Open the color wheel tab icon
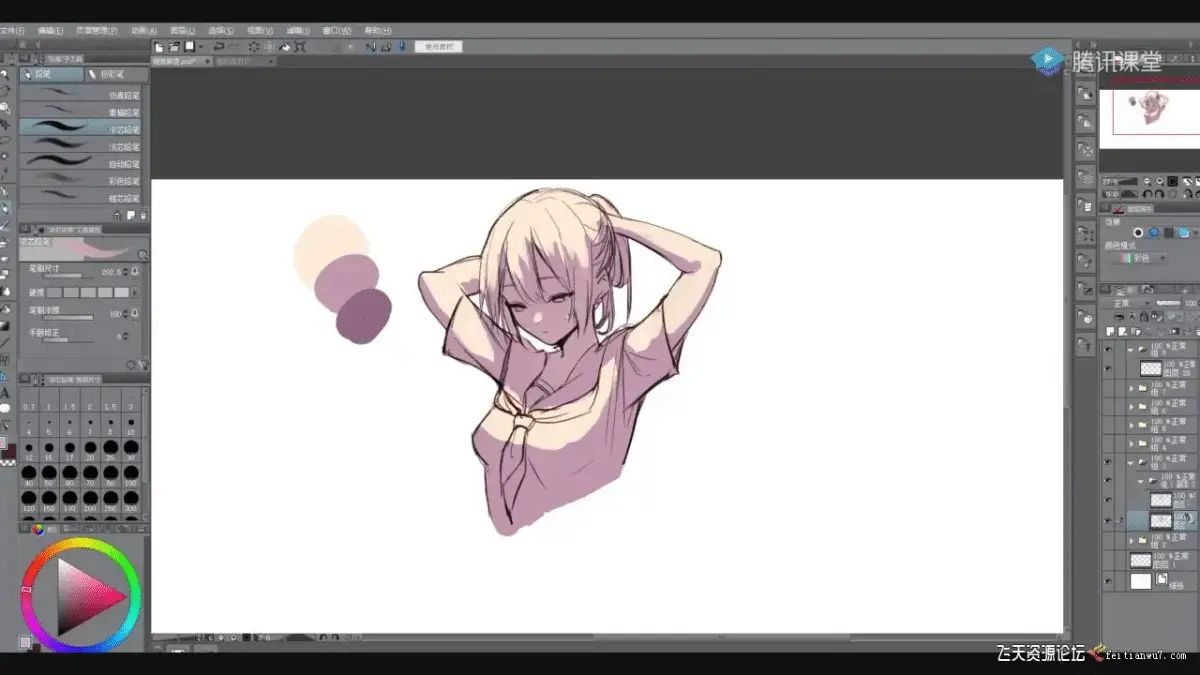 [x=37, y=529]
